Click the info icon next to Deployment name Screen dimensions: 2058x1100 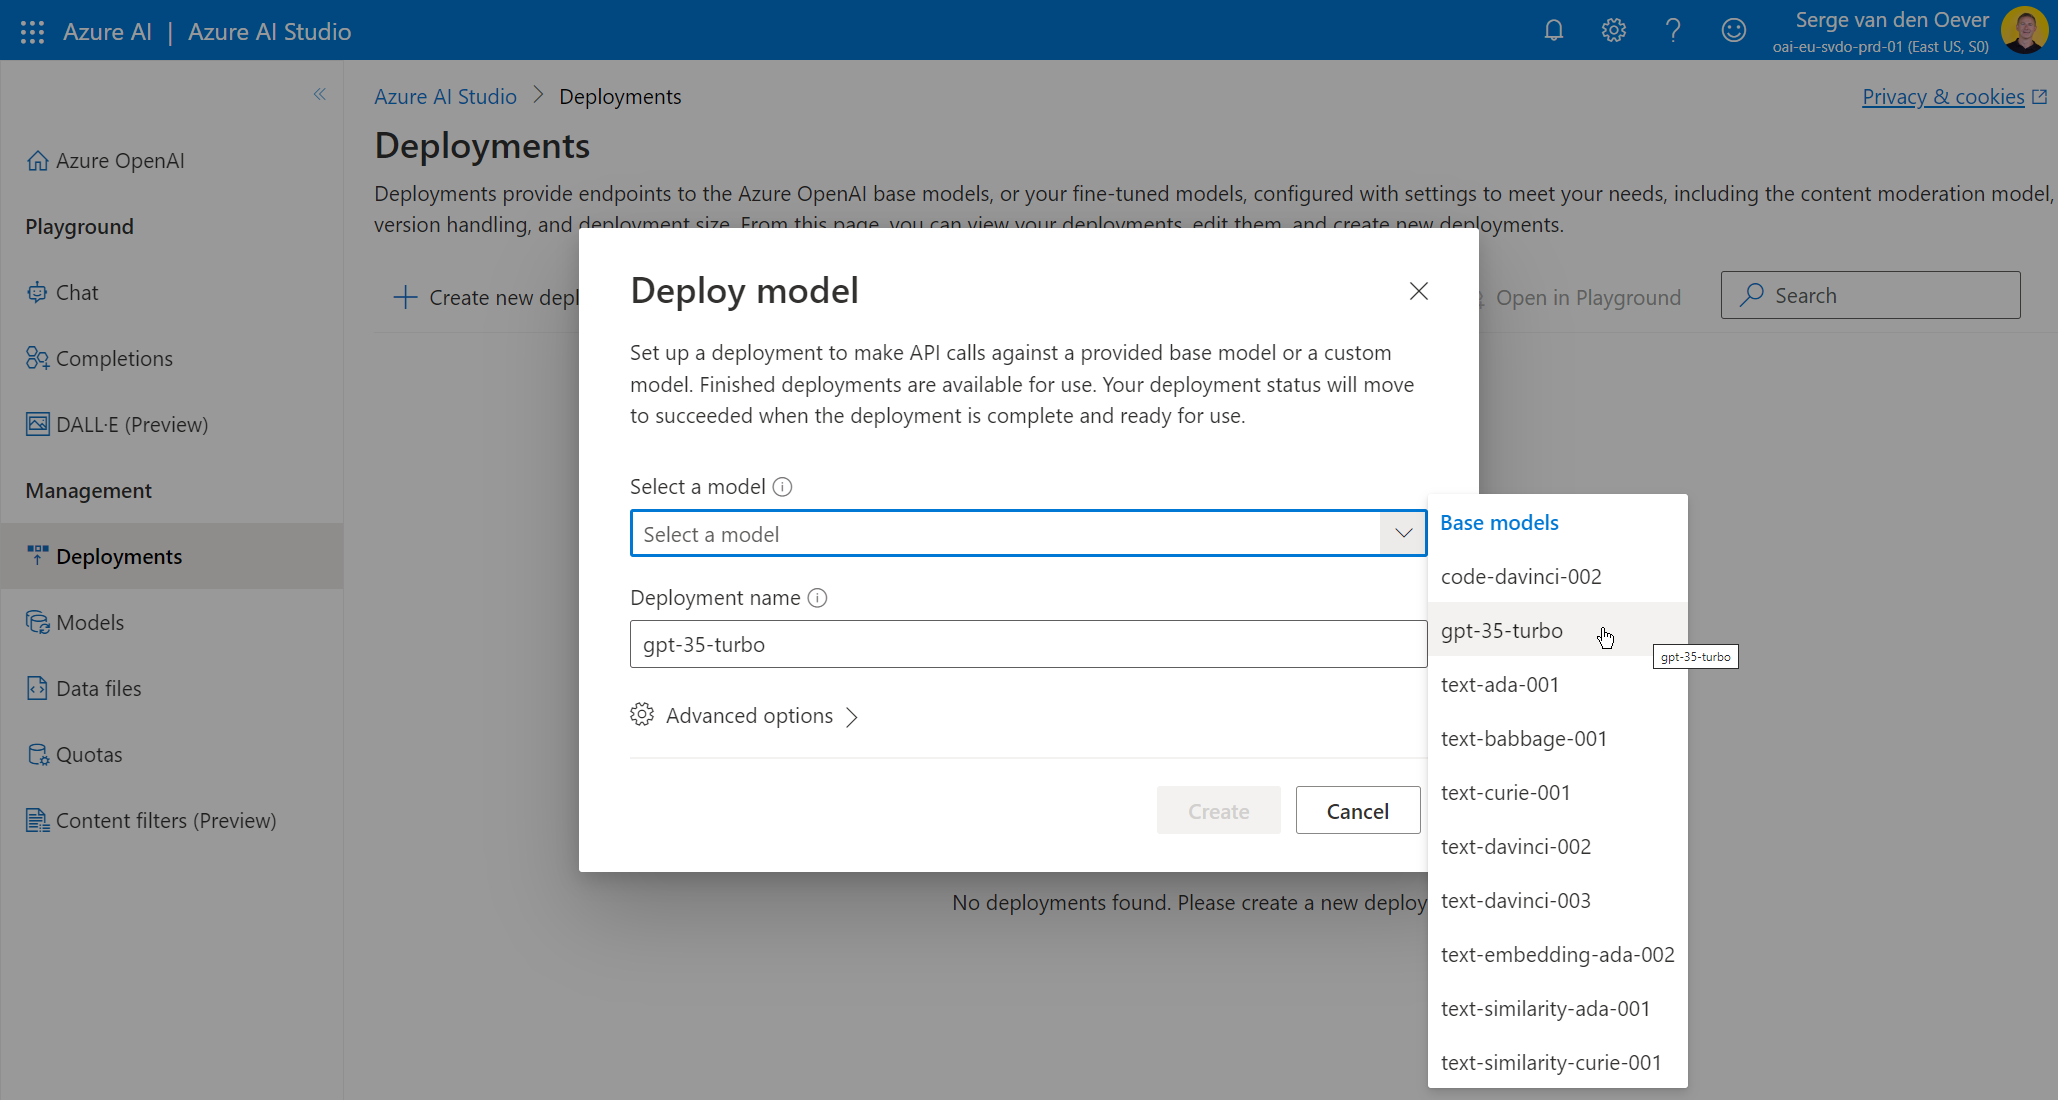(x=817, y=598)
